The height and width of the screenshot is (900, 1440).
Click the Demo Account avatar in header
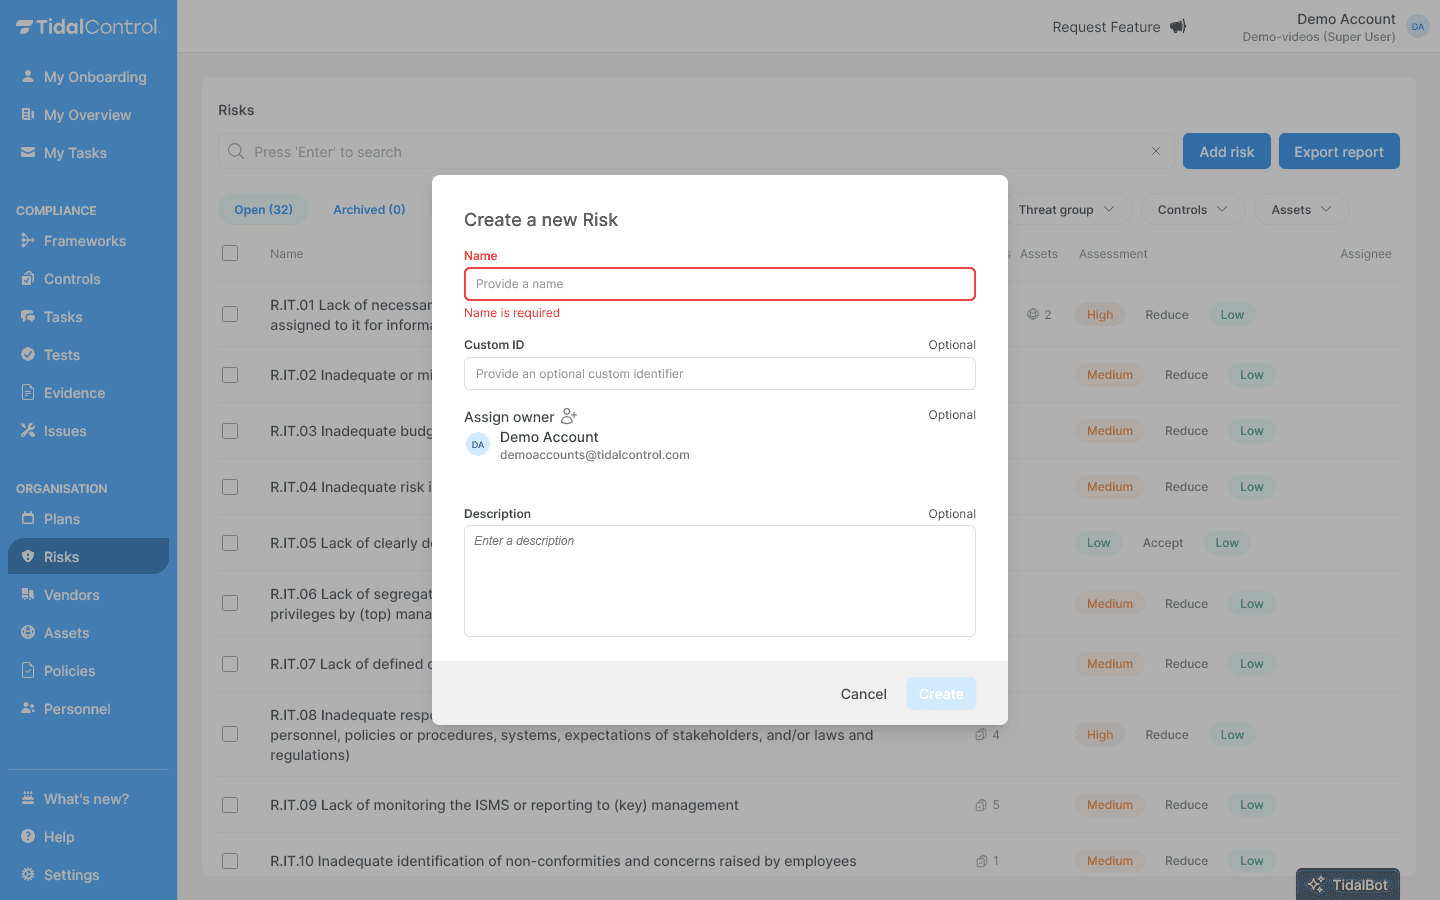point(1417,27)
